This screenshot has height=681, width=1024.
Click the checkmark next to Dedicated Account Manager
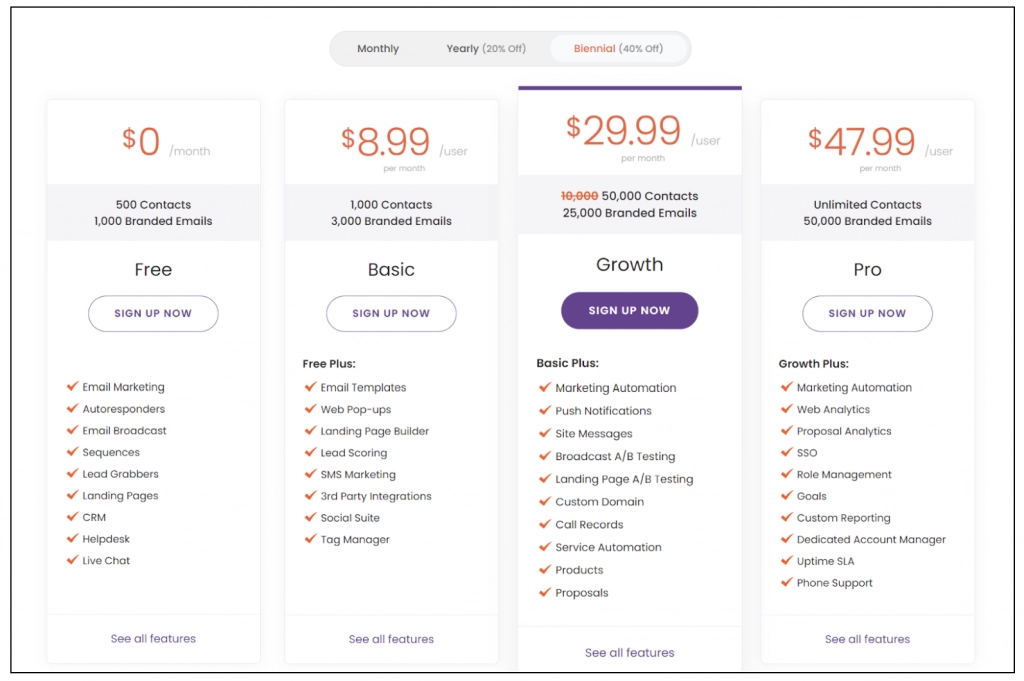pyautogui.click(x=786, y=539)
